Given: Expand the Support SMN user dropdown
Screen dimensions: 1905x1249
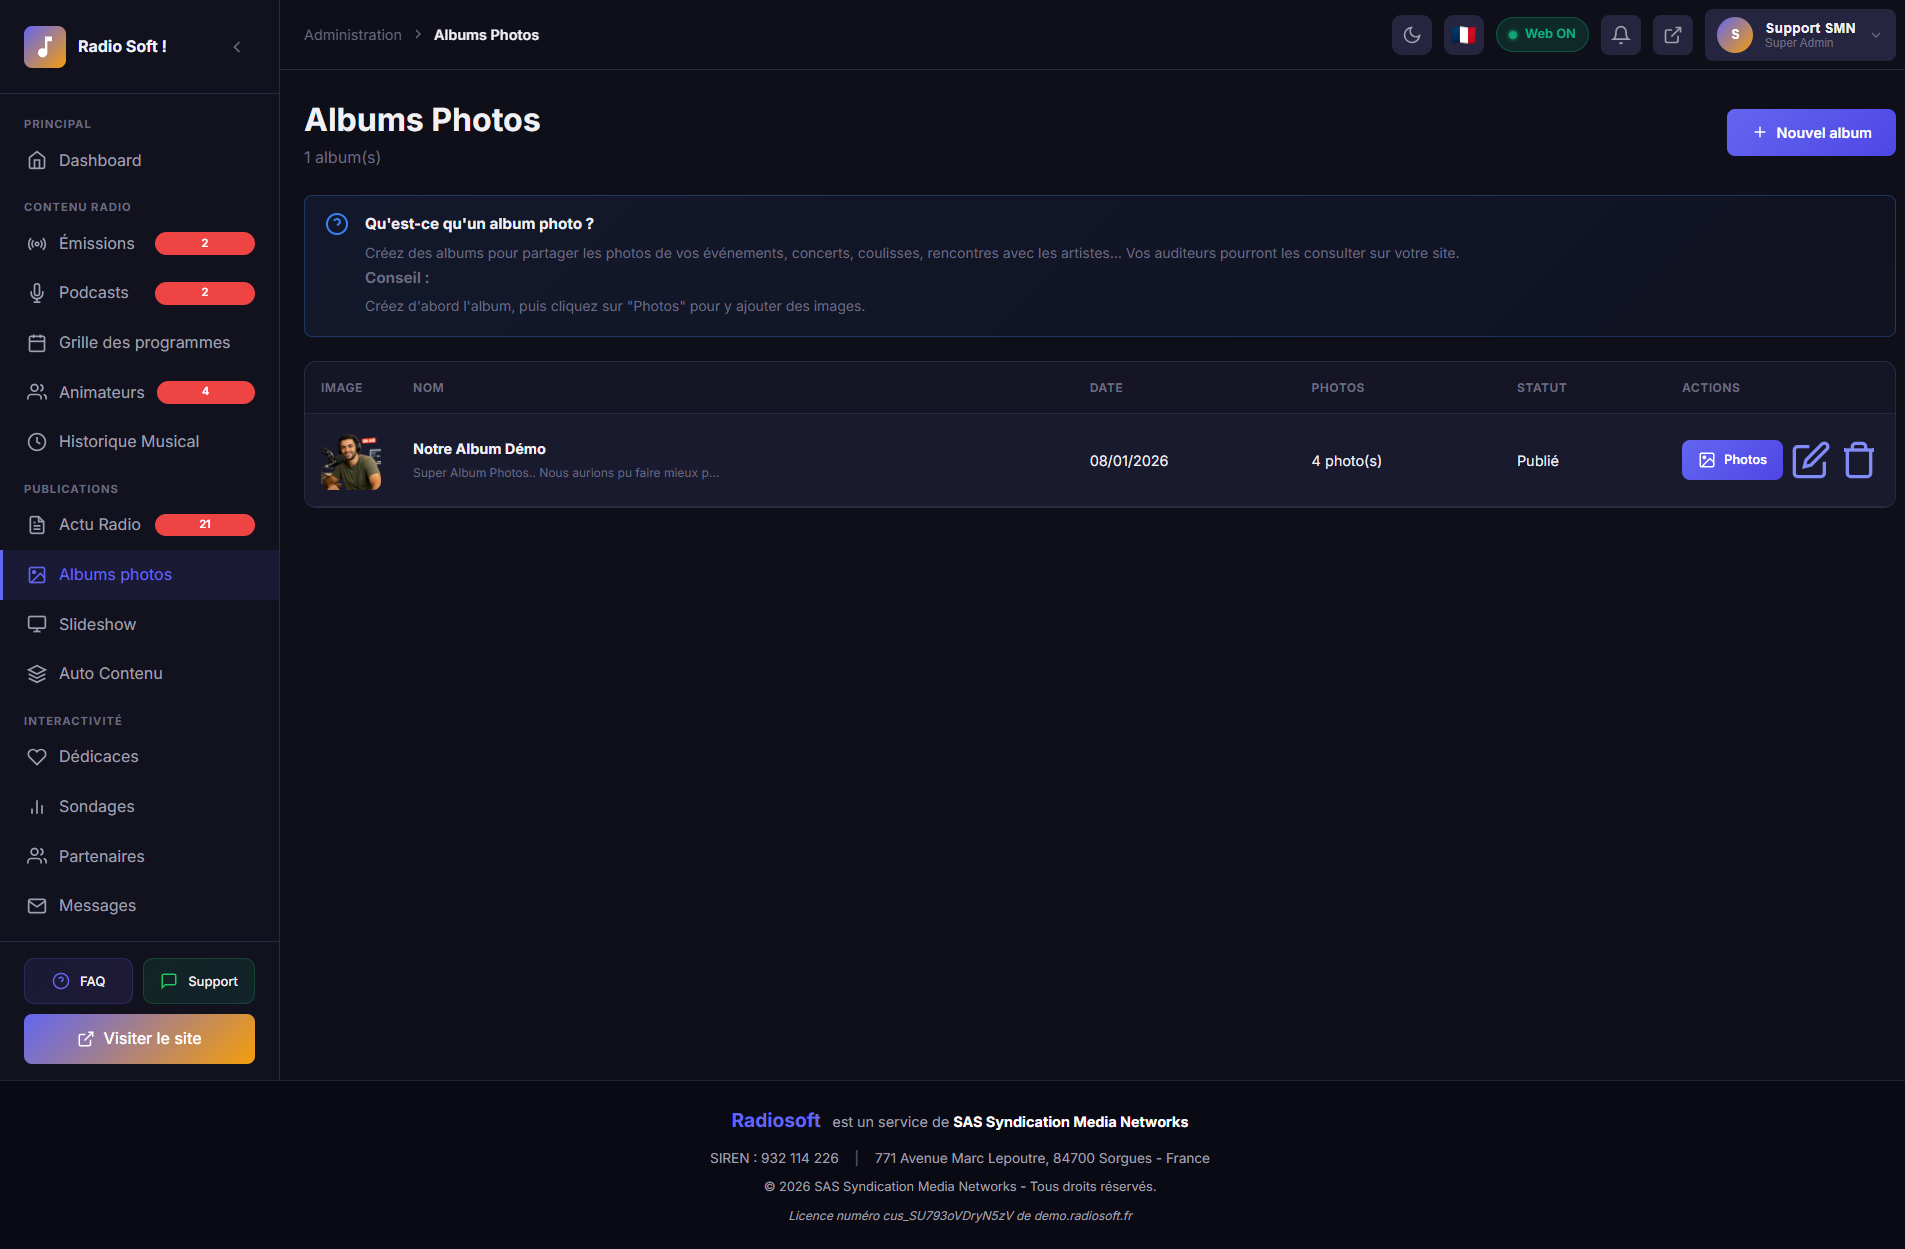Looking at the screenshot, I should pyautogui.click(x=1876, y=35).
